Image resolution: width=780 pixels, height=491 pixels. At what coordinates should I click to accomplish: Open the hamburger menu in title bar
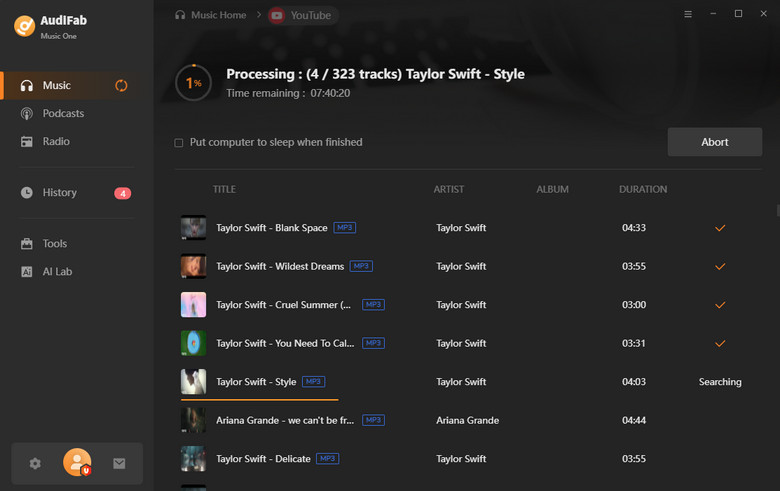[688, 14]
